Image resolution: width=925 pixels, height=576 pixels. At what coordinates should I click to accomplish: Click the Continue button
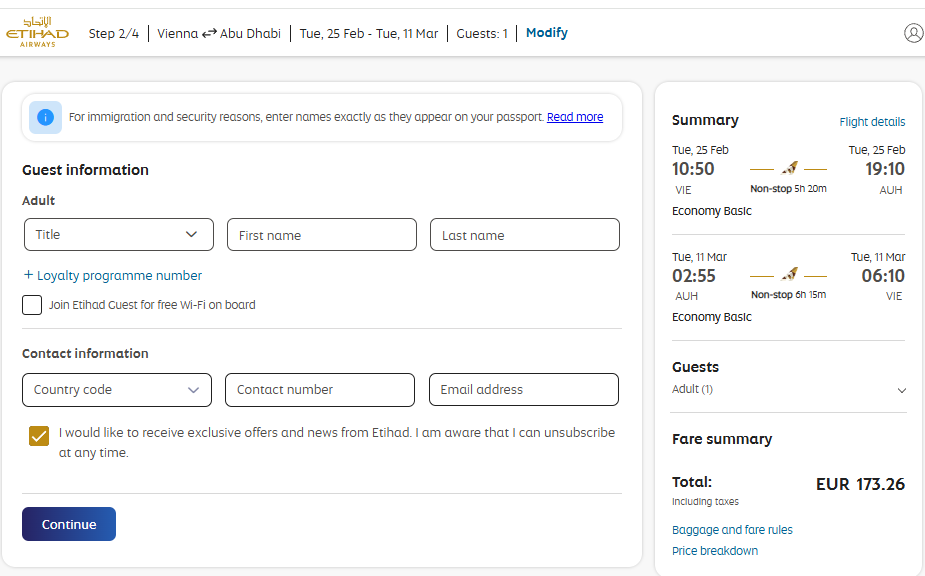(x=69, y=524)
